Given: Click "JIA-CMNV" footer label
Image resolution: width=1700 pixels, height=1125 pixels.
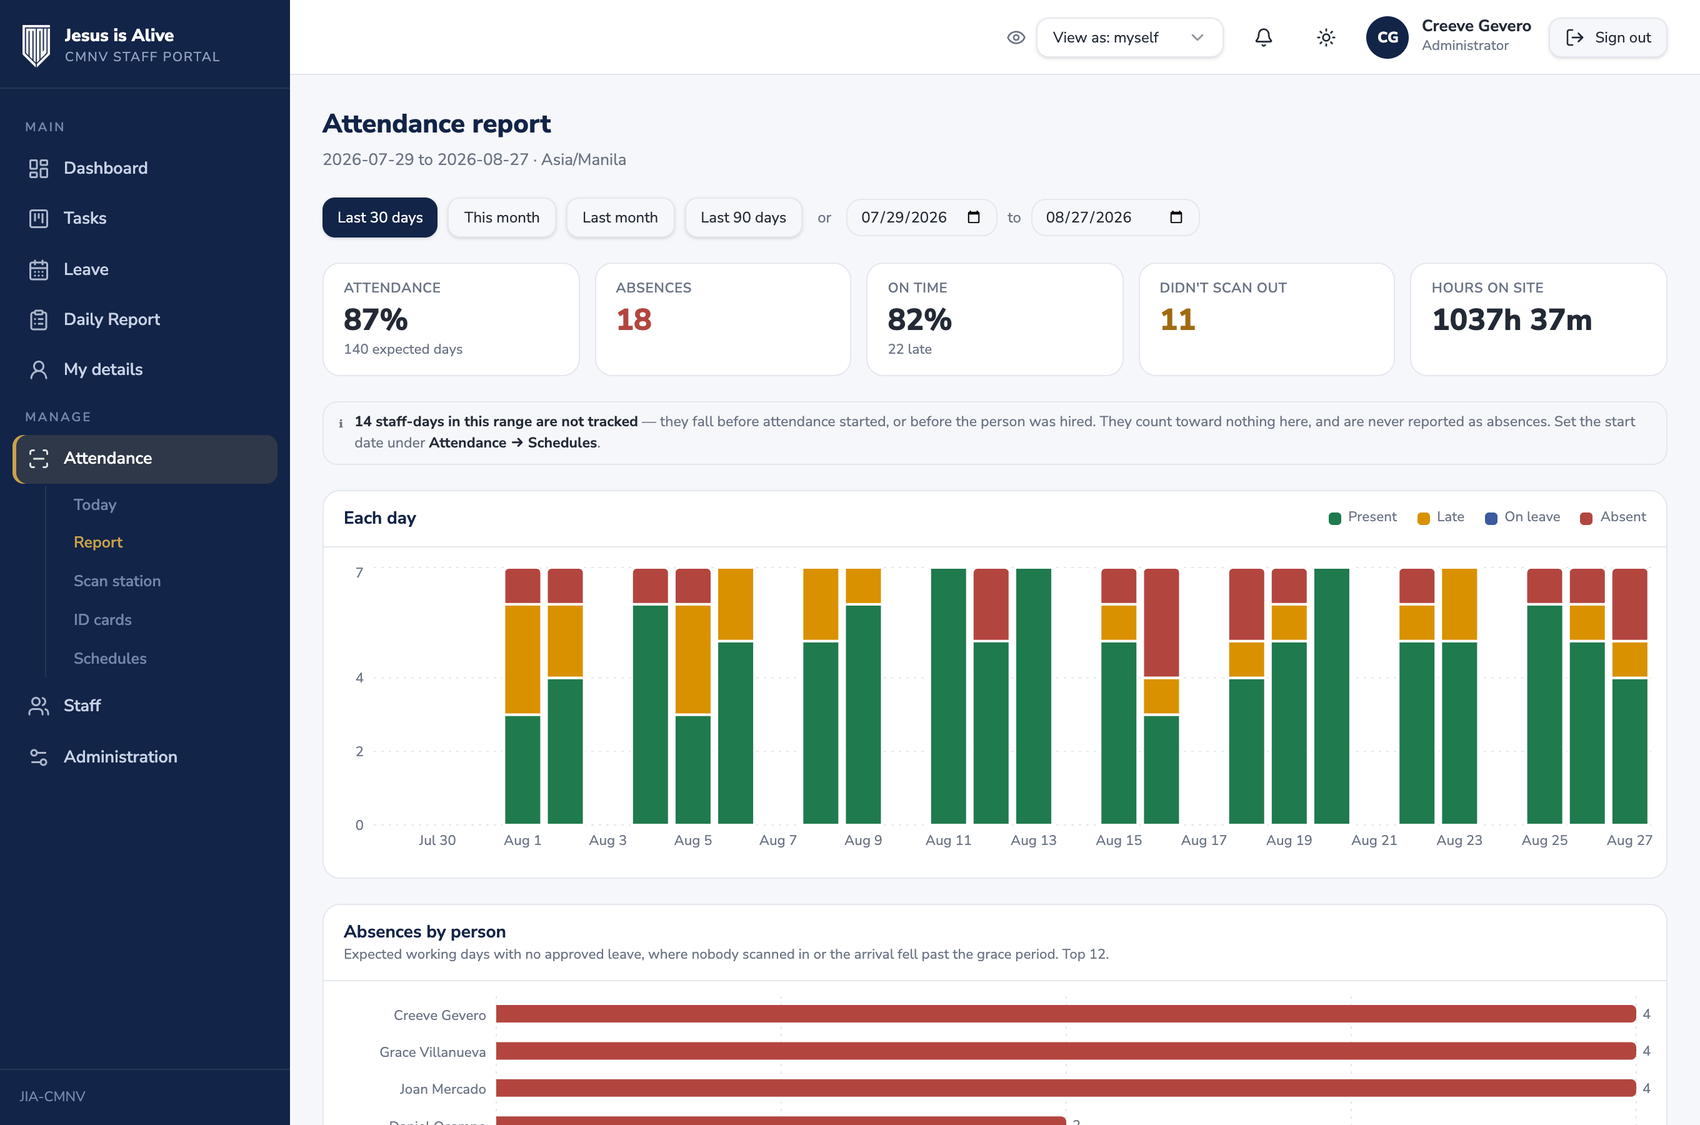Looking at the screenshot, I should (52, 1097).
